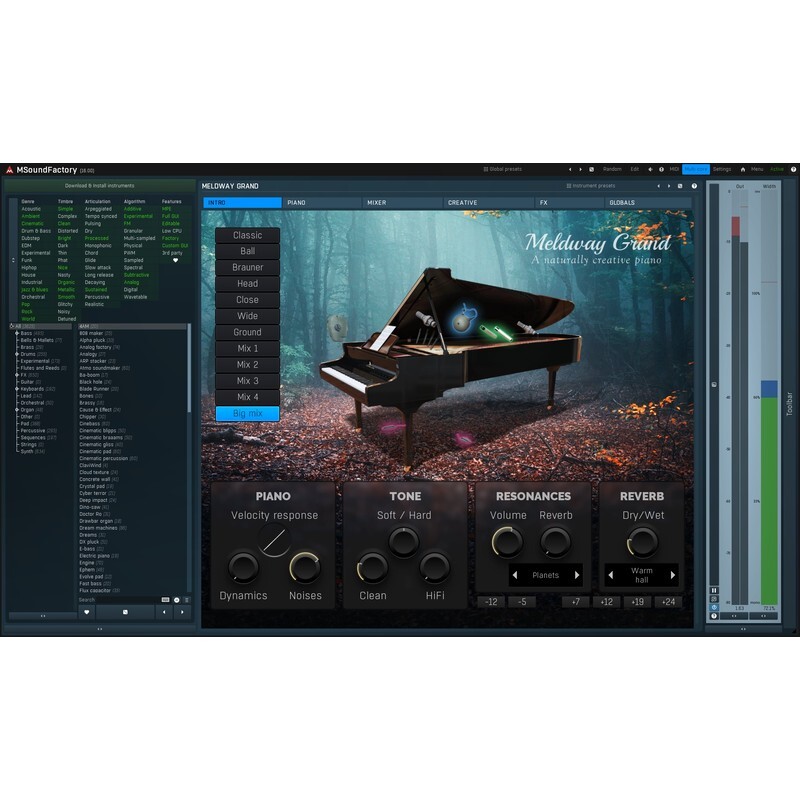Viewport: 800px width, 800px height.
Task: Toggle the Big mix microphone preset
Action: (247, 413)
